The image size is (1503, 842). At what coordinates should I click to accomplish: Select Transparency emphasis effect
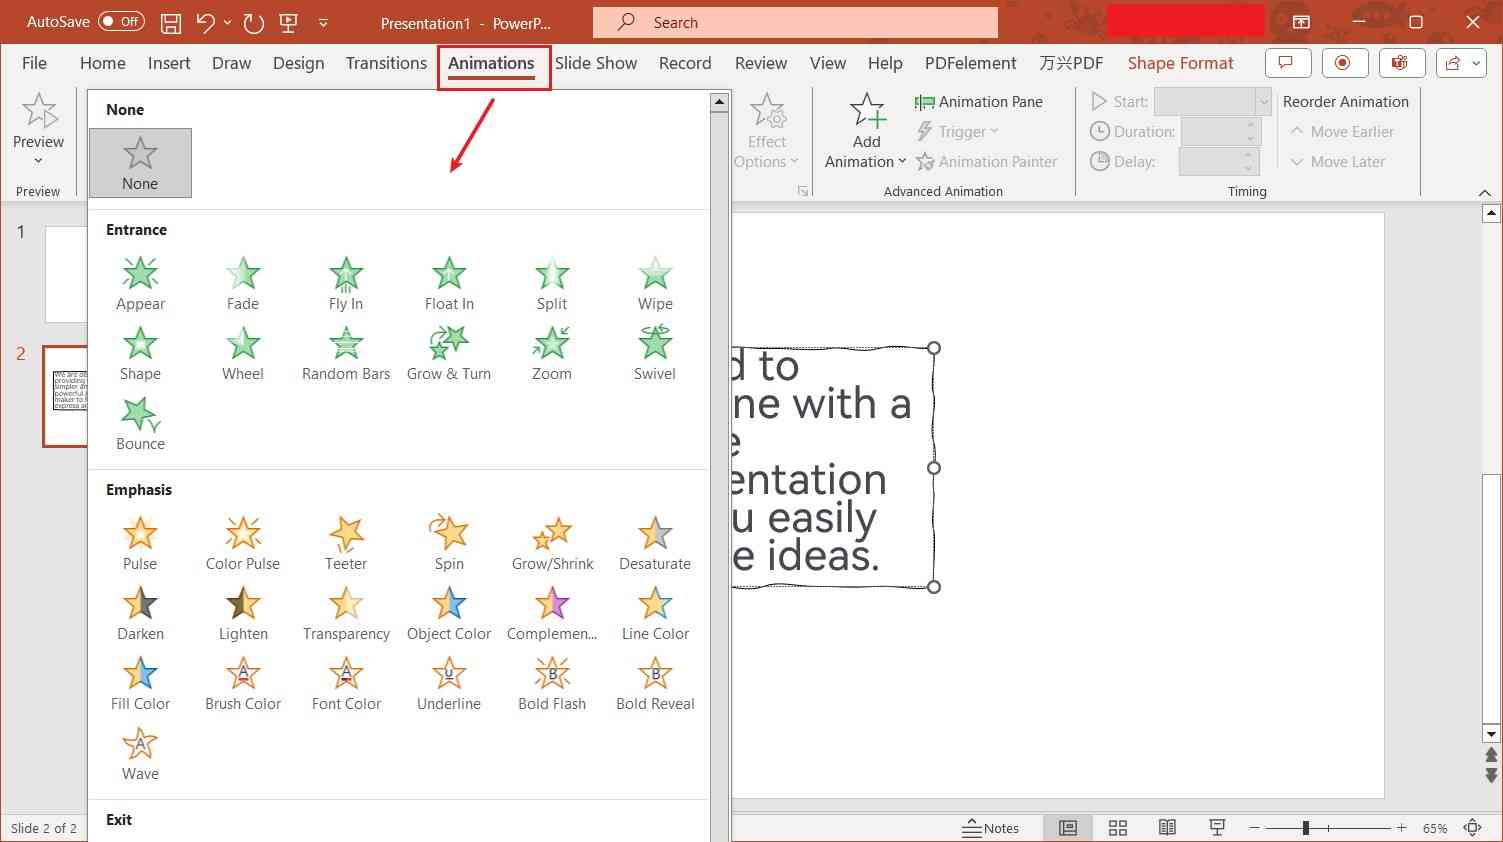click(346, 614)
